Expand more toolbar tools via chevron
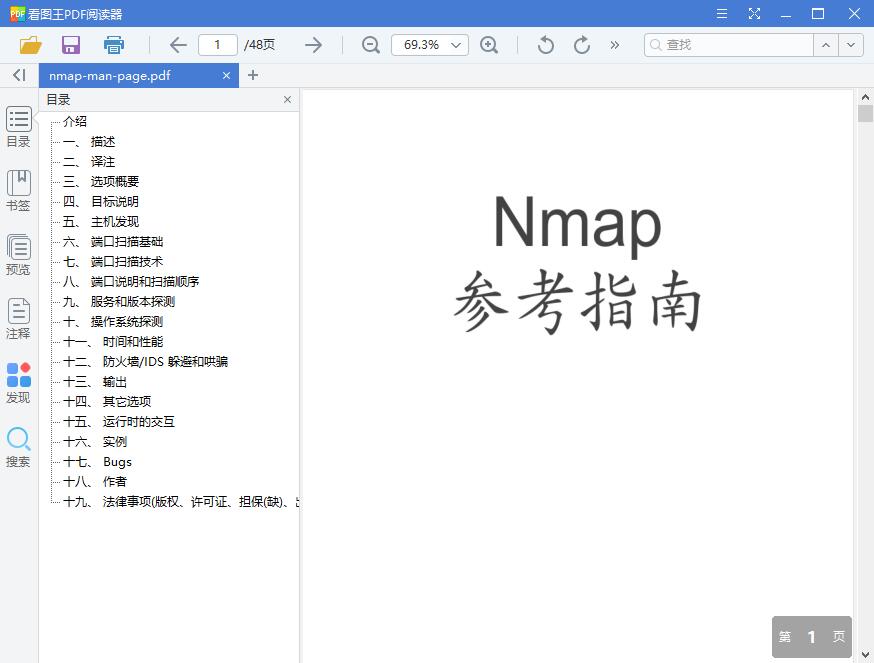The image size is (874, 663). point(614,44)
